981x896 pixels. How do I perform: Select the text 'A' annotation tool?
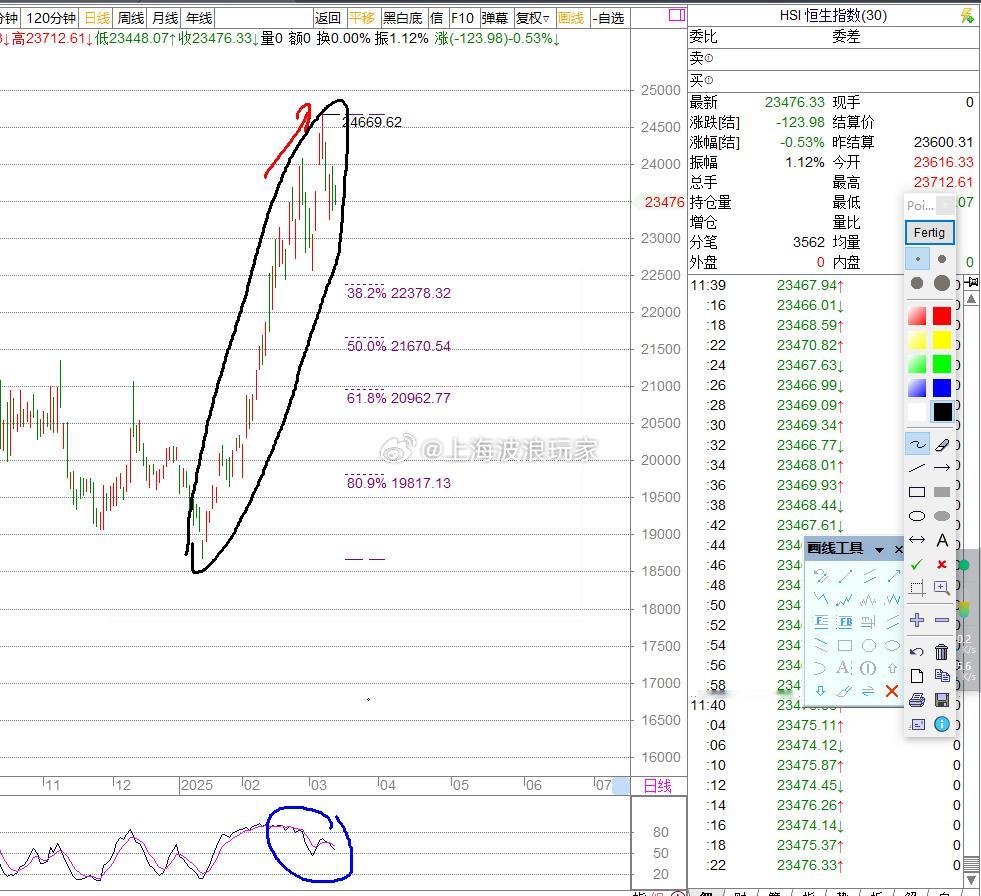[942, 539]
